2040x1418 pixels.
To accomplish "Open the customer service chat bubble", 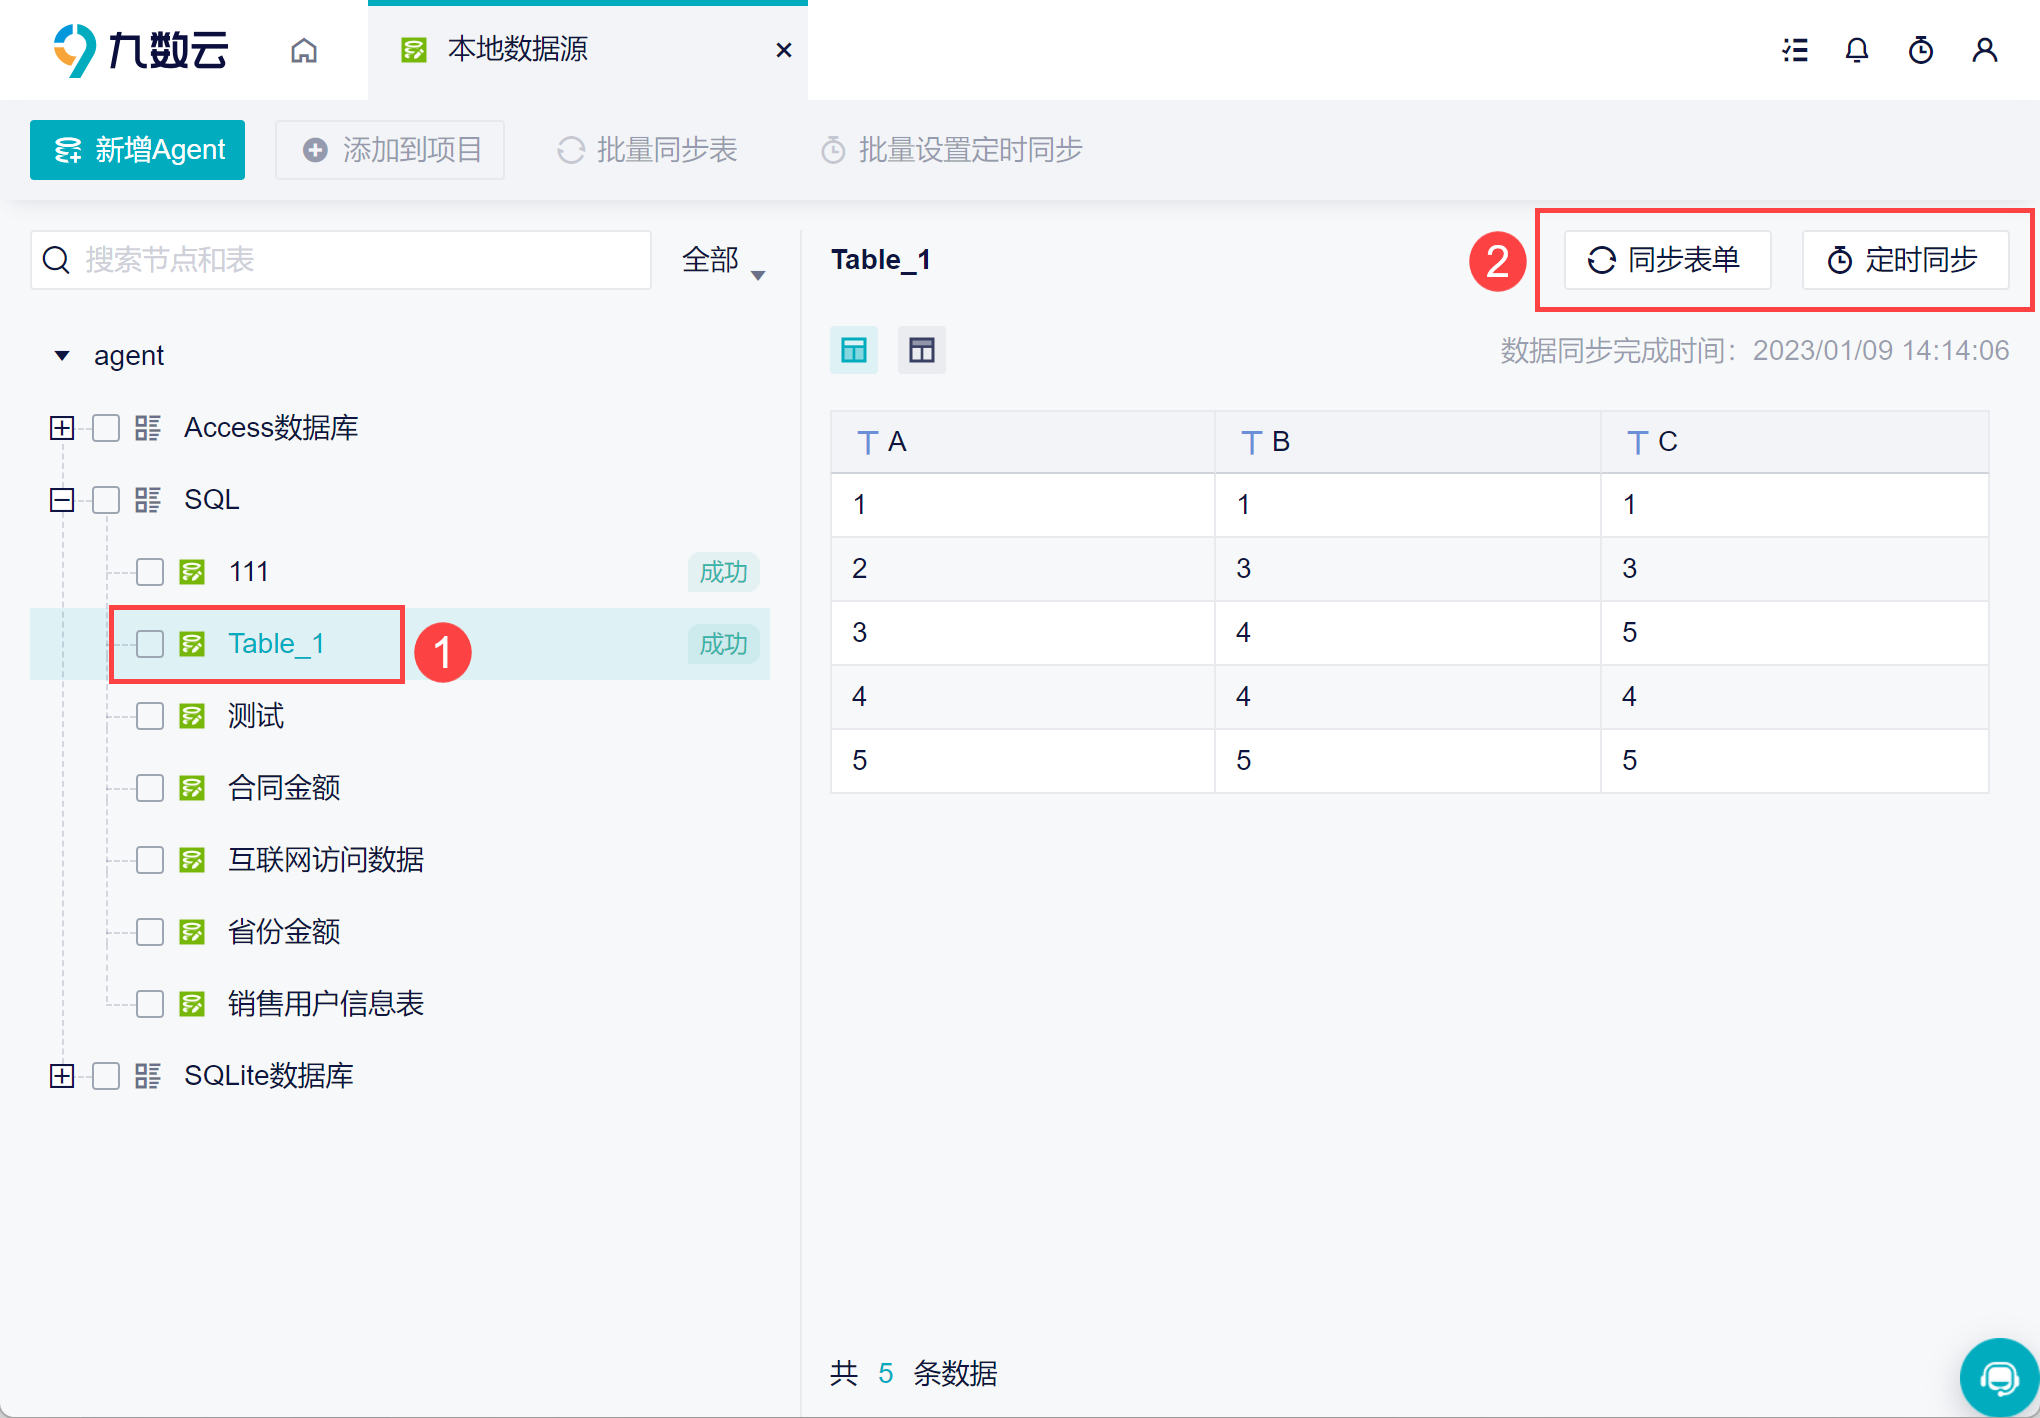I will point(1999,1378).
